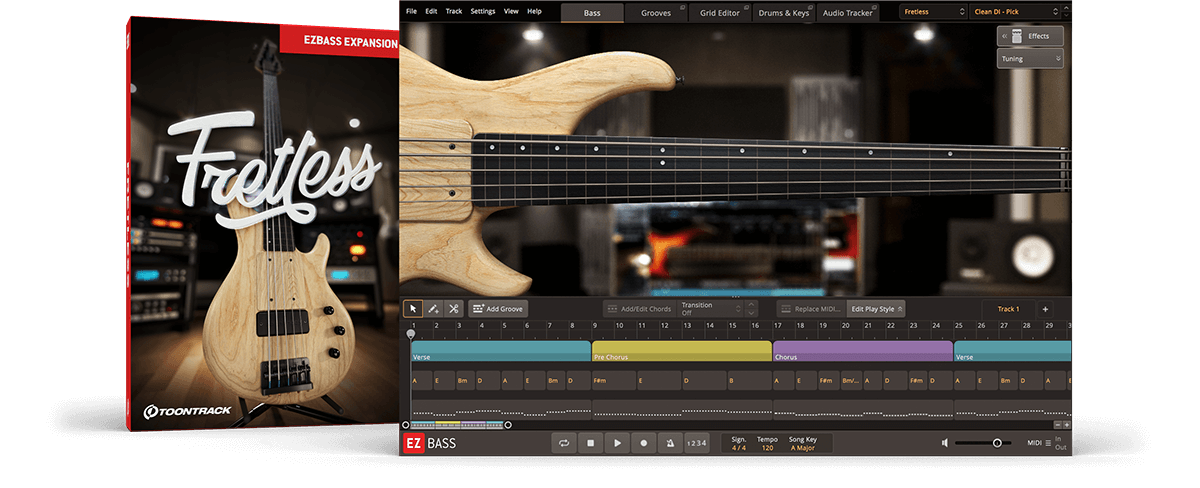The height and width of the screenshot is (488, 1200).
Task: Click the B chord under Pre Chorus
Action: [749, 381]
